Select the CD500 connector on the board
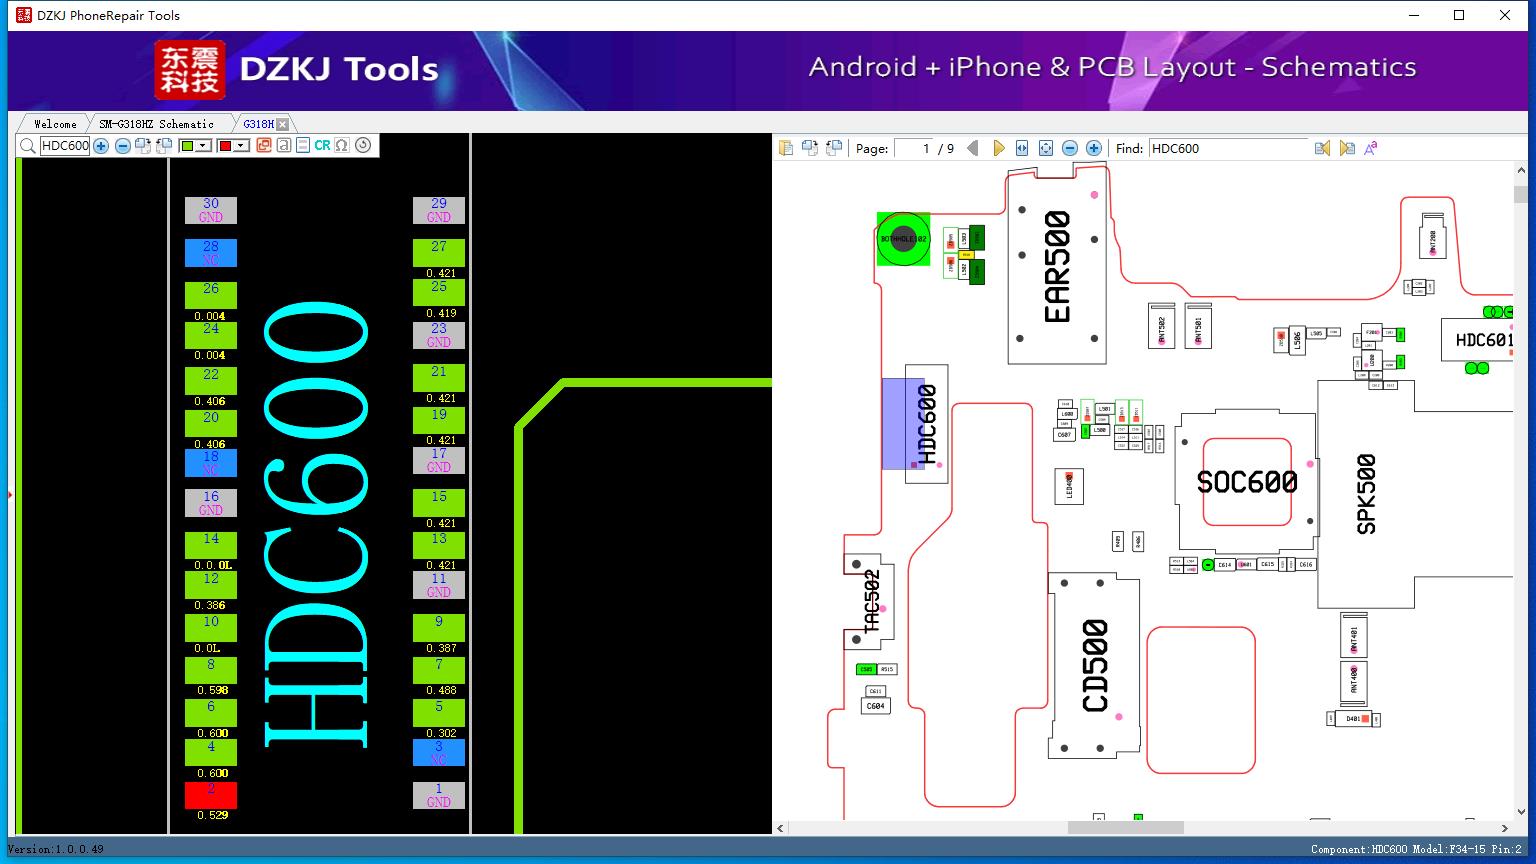 [x=1095, y=666]
